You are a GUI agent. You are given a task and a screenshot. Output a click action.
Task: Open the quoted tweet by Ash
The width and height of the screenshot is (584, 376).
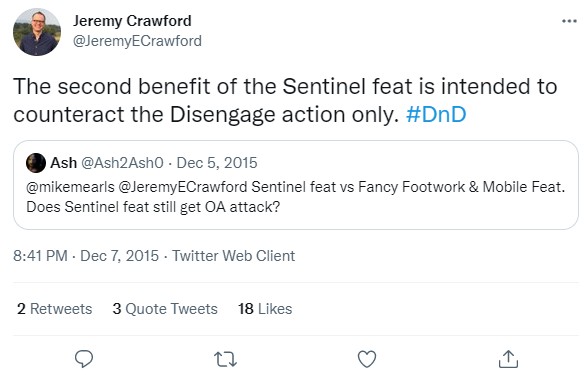296,185
